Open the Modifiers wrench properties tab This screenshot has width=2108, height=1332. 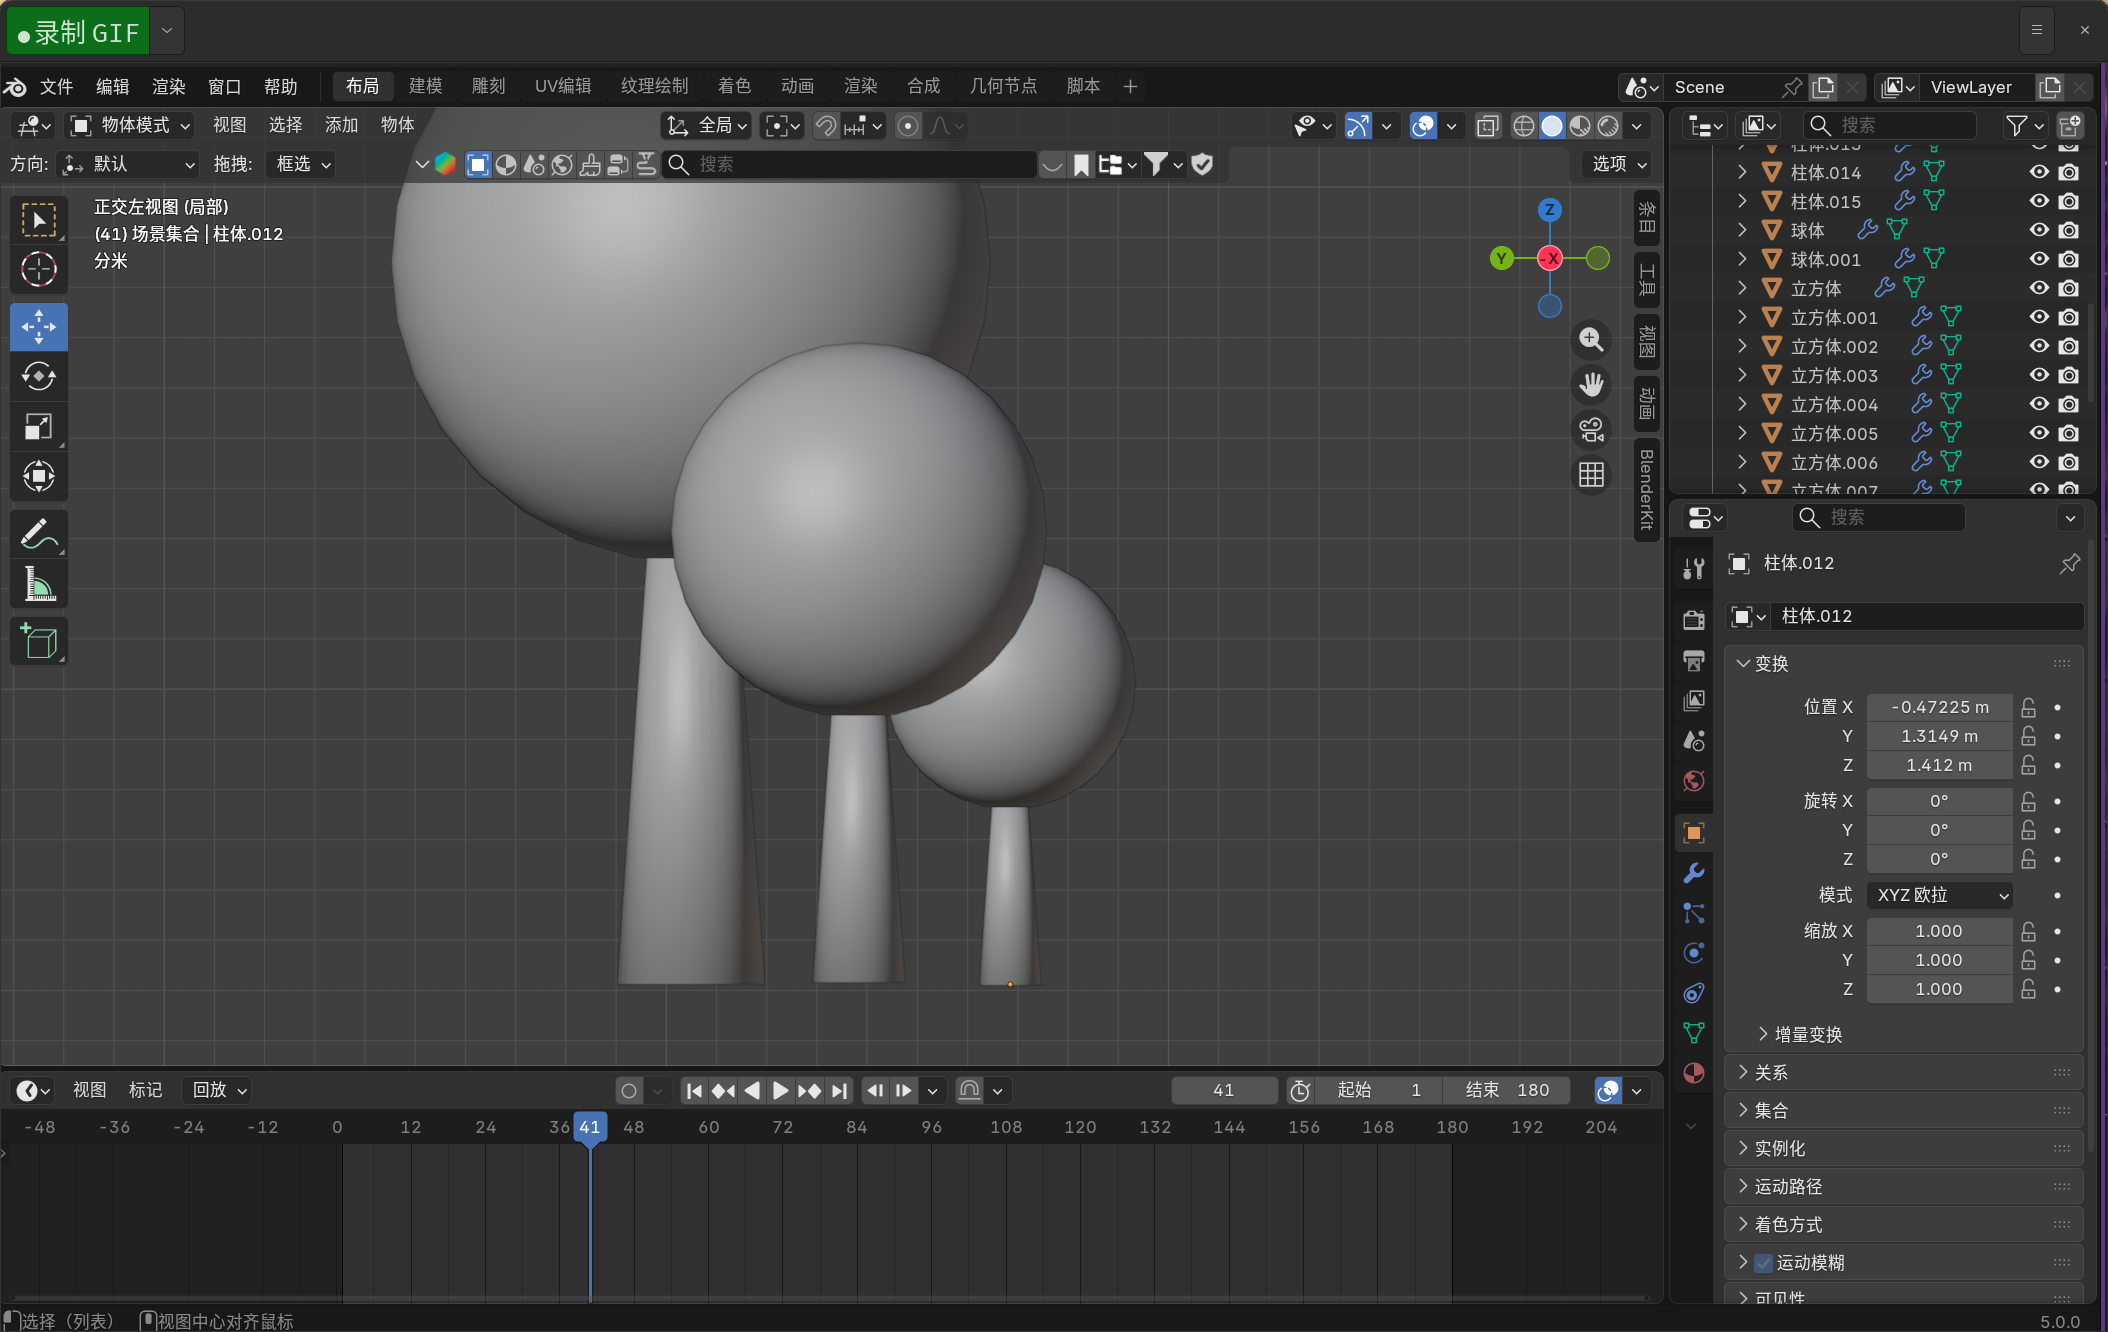point(1693,873)
